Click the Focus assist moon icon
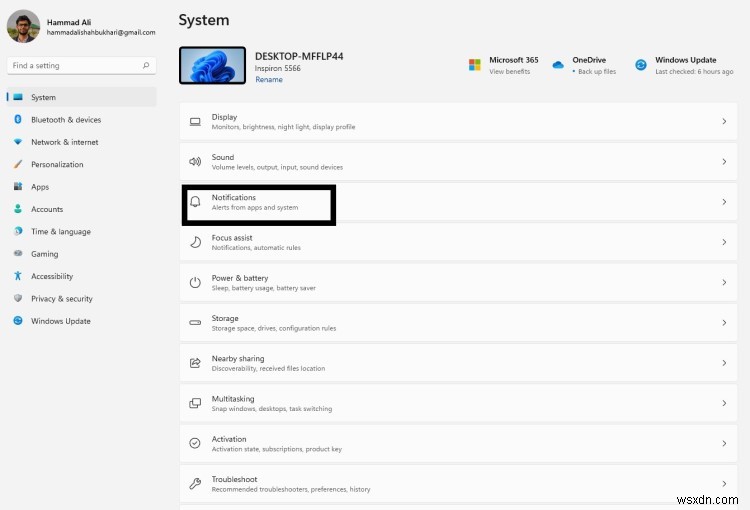Viewport: 750px width, 510px height. point(195,242)
